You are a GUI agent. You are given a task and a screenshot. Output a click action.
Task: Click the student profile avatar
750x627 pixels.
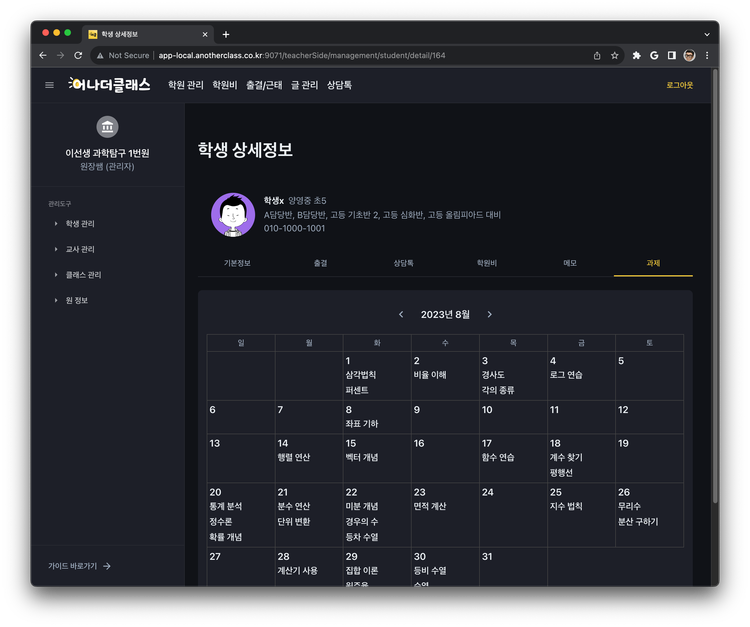click(233, 215)
